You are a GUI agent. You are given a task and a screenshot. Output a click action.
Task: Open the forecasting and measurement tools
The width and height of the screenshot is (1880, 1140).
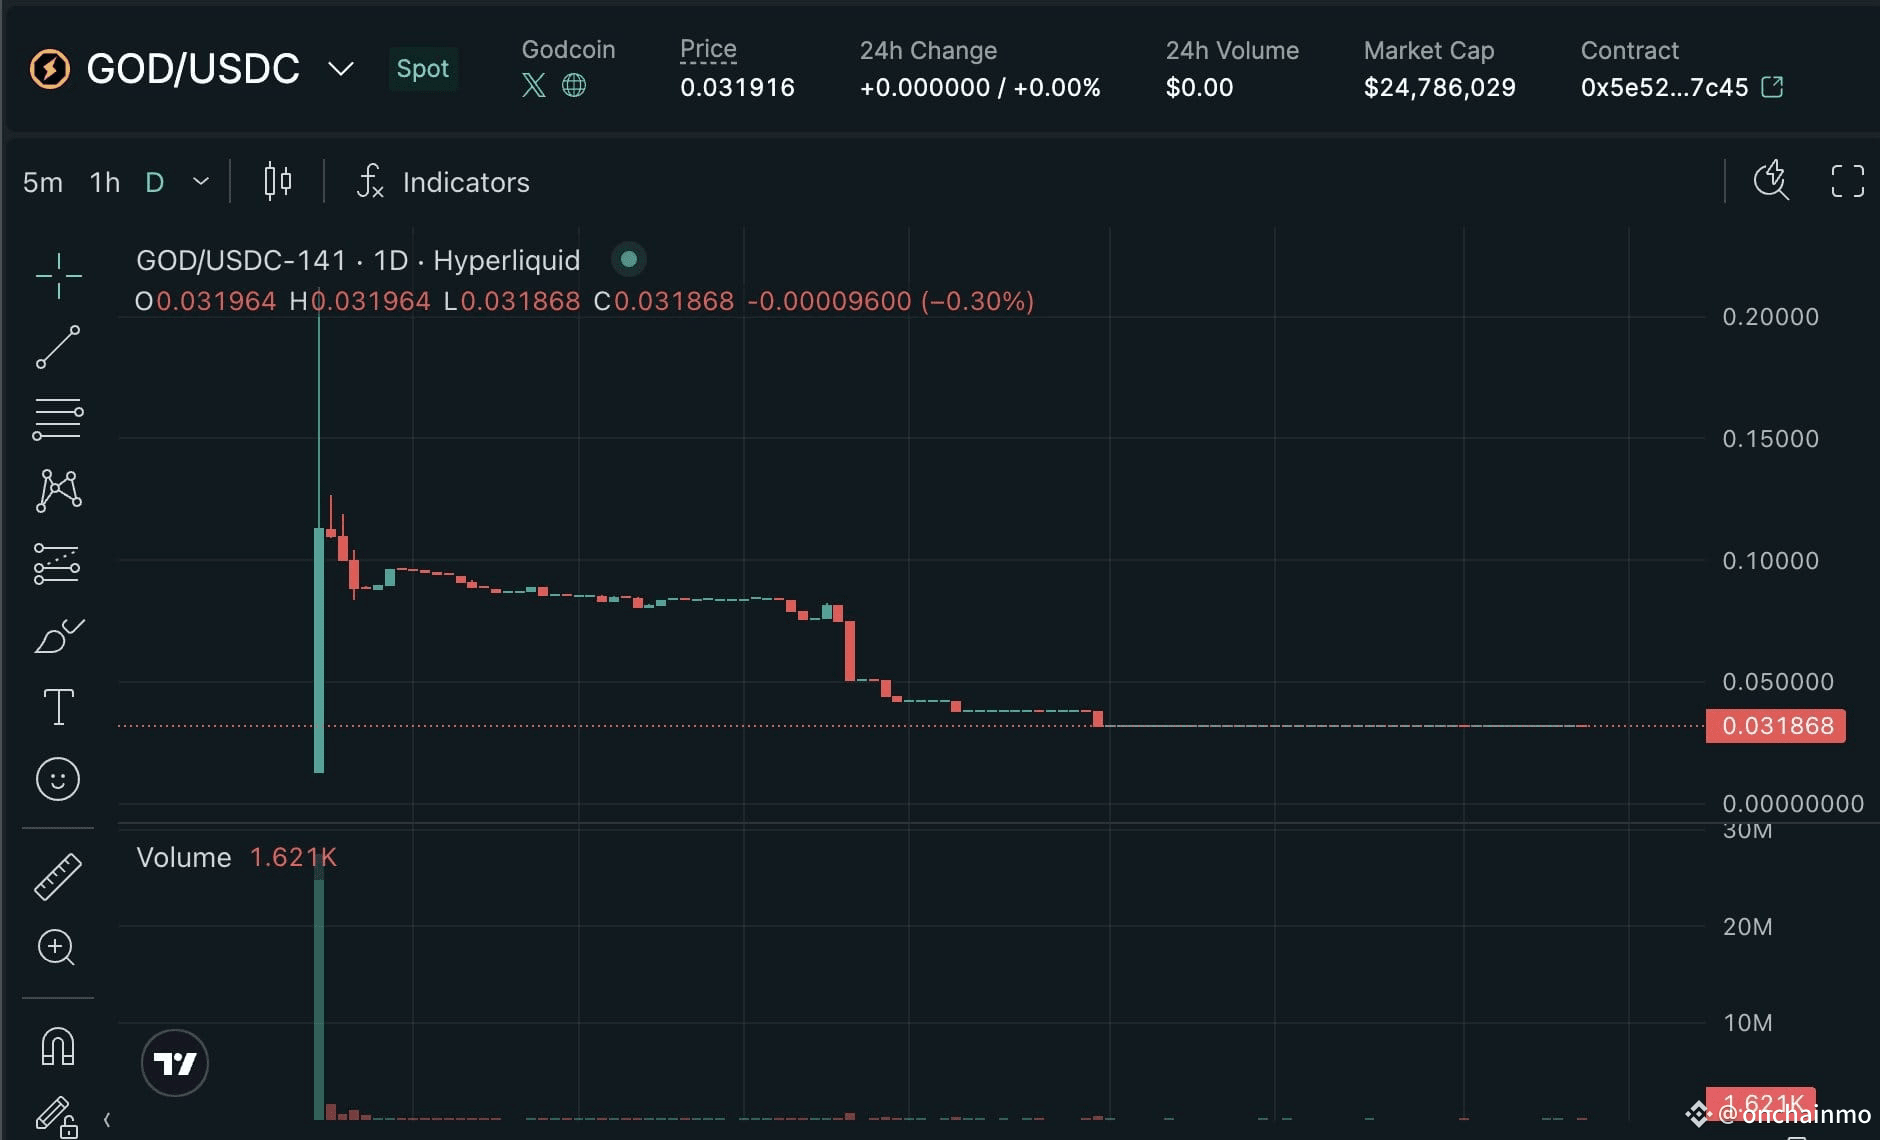coord(57,564)
